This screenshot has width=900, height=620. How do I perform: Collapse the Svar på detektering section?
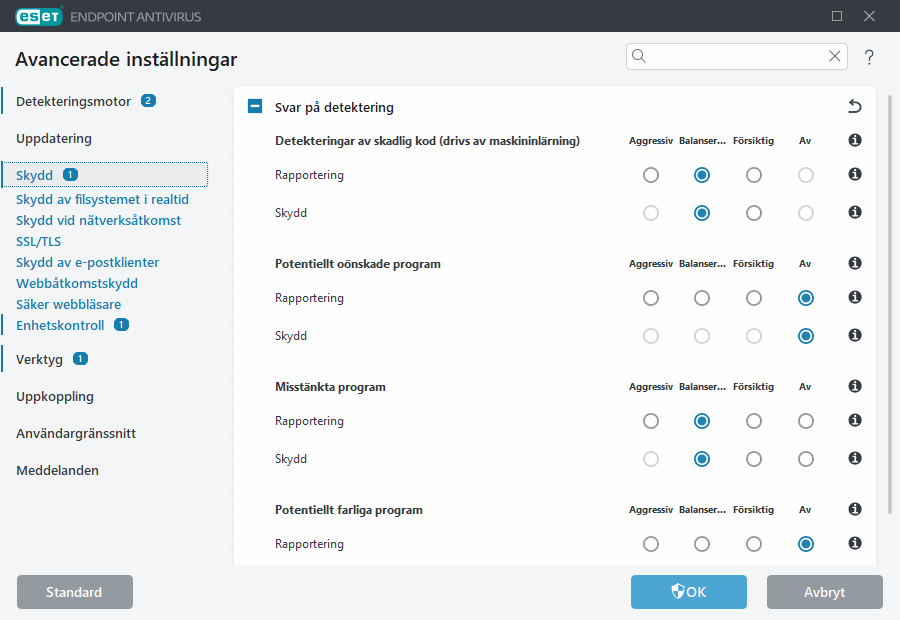coord(254,105)
